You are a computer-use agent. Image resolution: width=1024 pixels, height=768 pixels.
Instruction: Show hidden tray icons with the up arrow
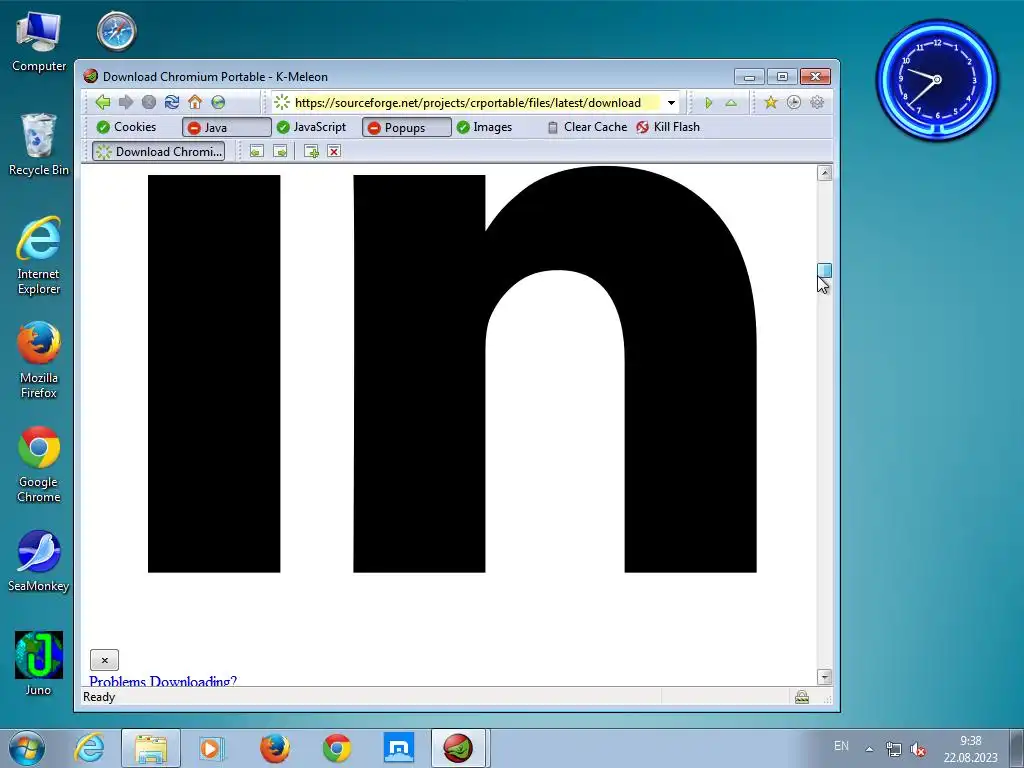click(869, 749)
